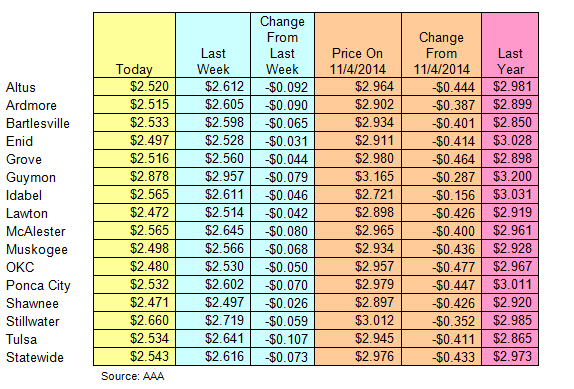Click the Source: AAA text
574x389 pixels.
pos(133,376)
